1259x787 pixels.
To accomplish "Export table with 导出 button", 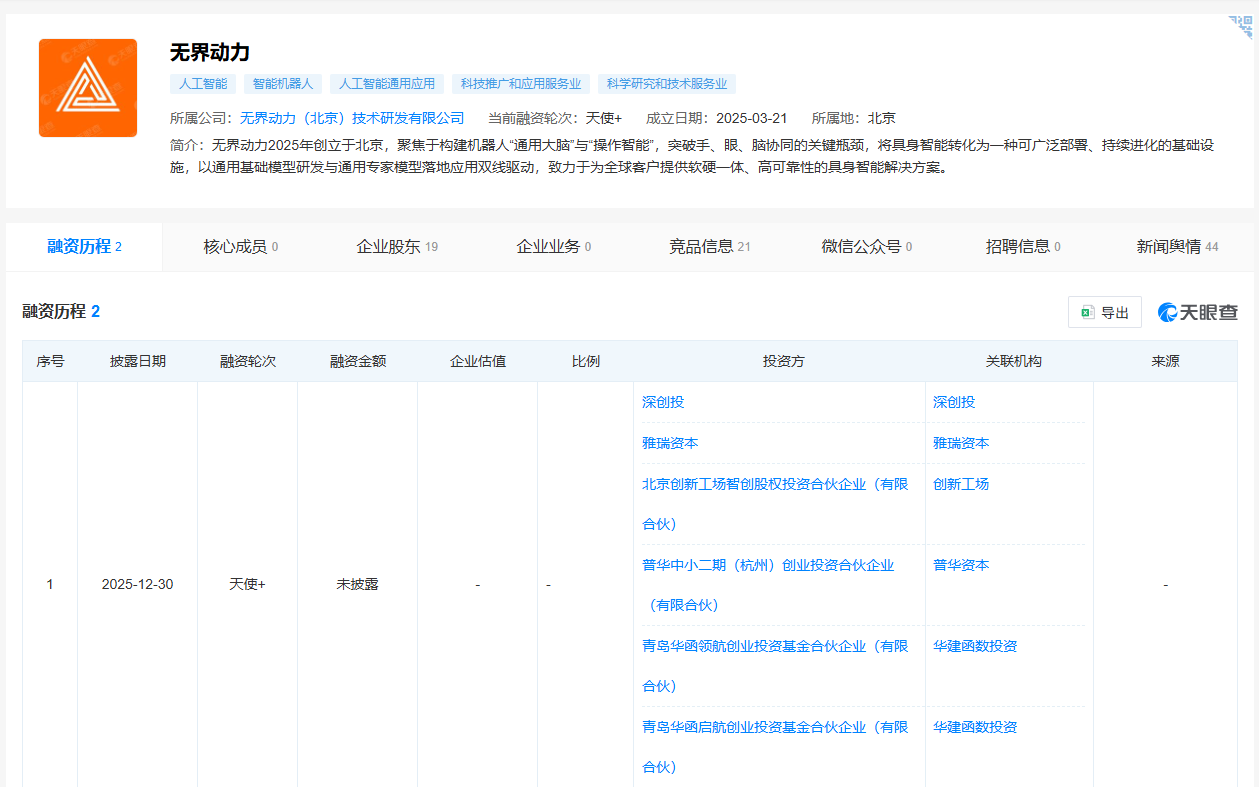I will [x=1105, y=313].
